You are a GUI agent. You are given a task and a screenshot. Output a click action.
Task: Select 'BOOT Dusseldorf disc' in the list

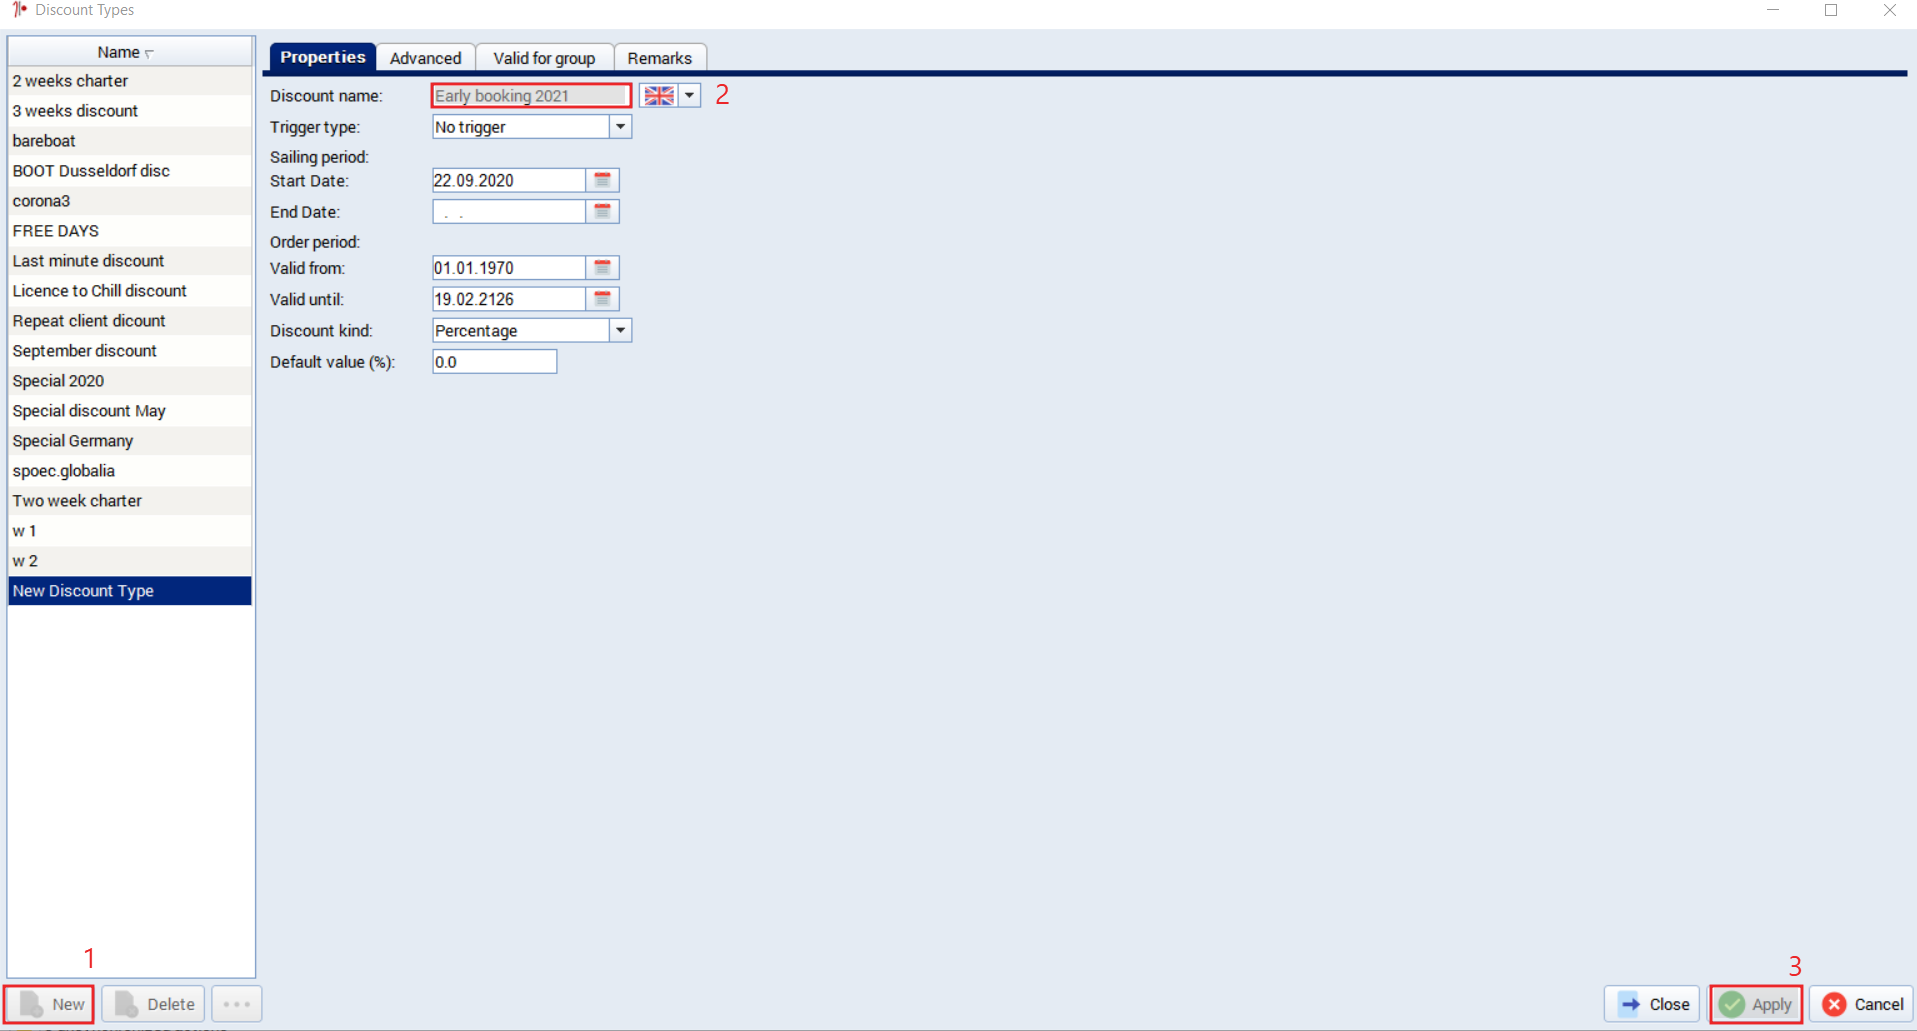click(x=130, y=171)
